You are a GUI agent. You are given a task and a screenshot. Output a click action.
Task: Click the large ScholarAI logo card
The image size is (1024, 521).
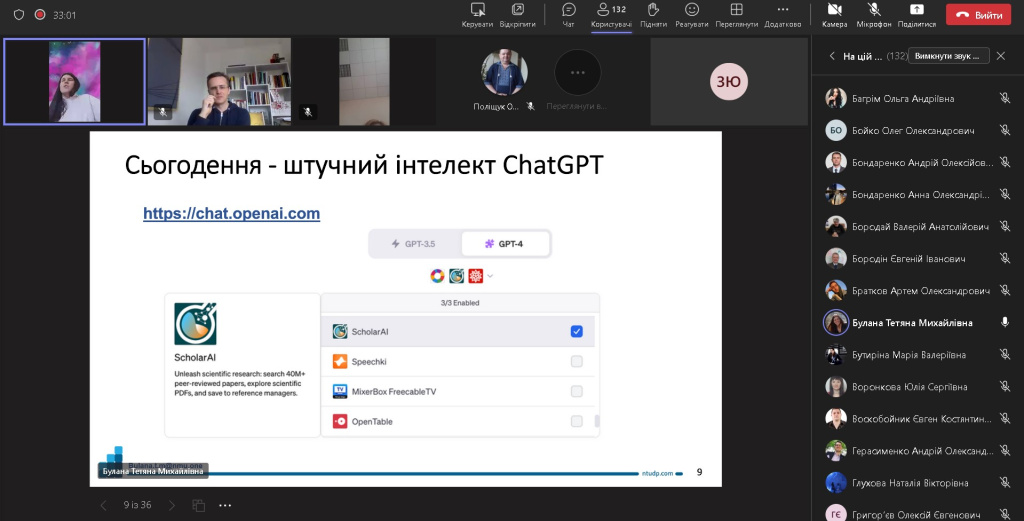195,324
